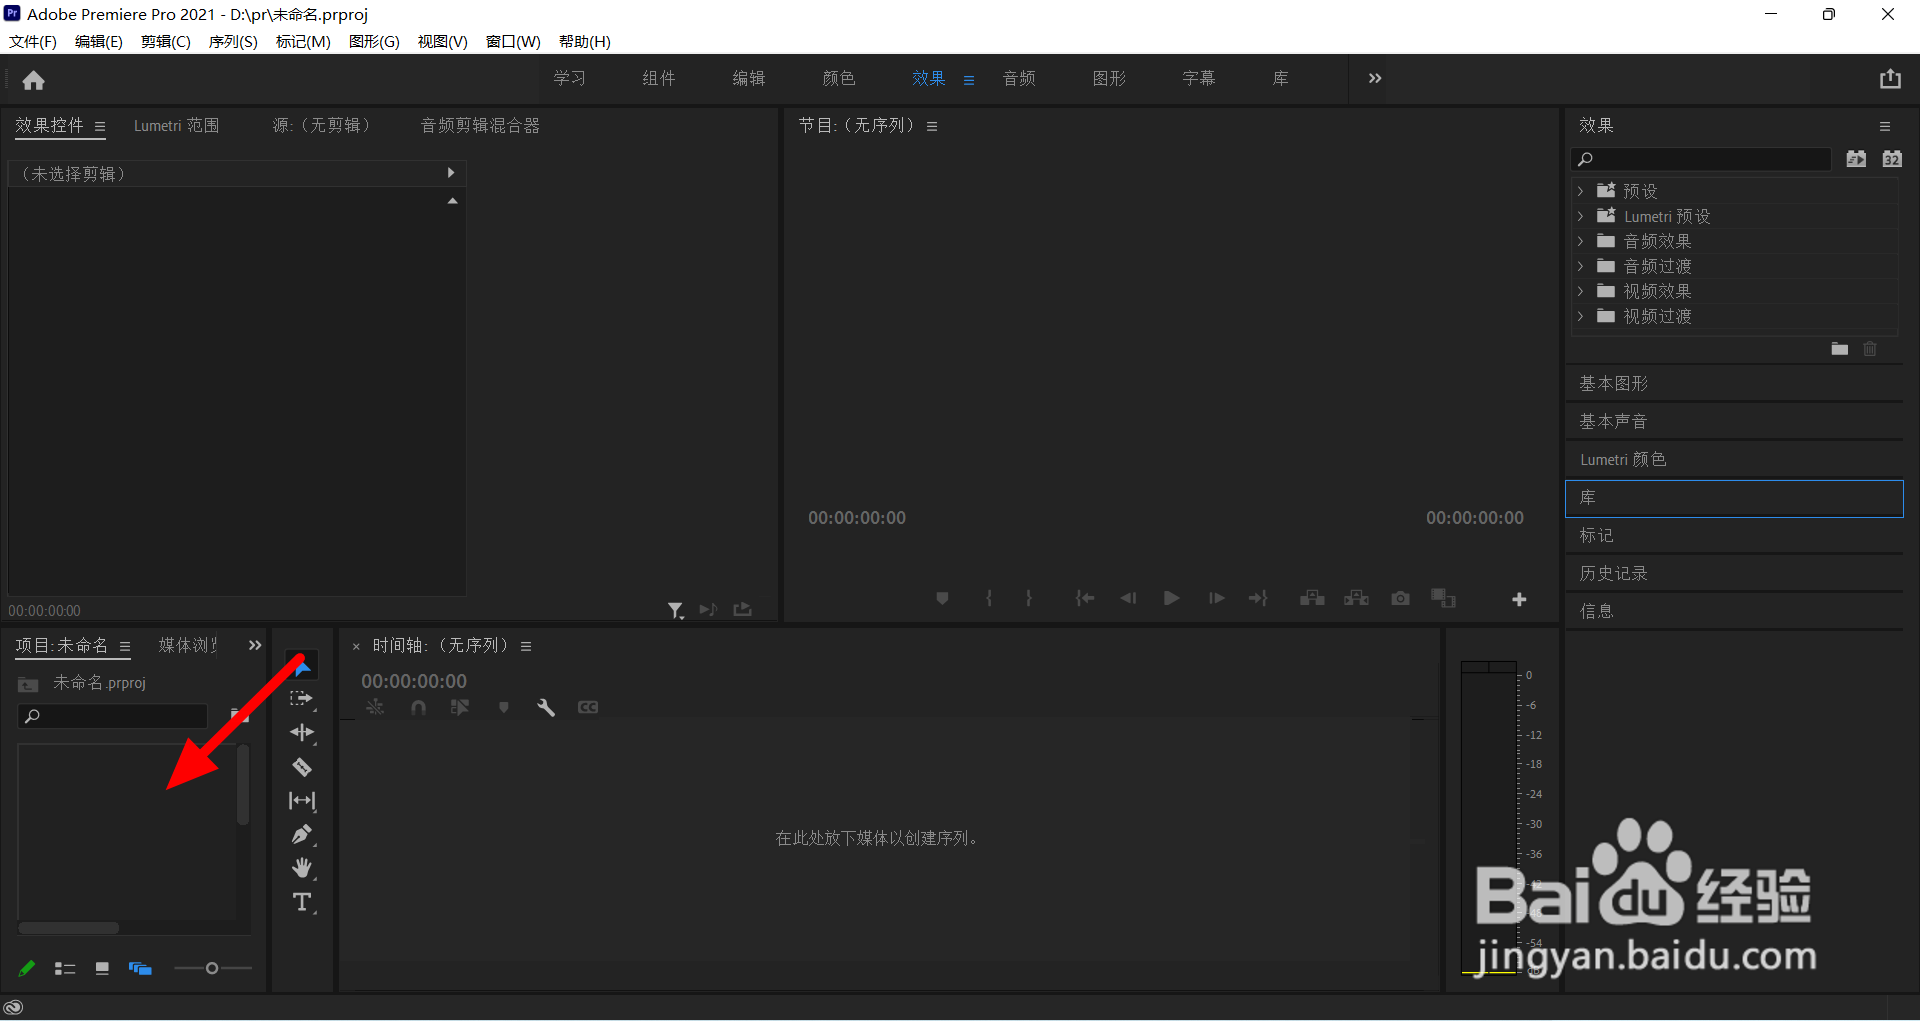
Task: Switch Project panel to List view
Action: 65,968
